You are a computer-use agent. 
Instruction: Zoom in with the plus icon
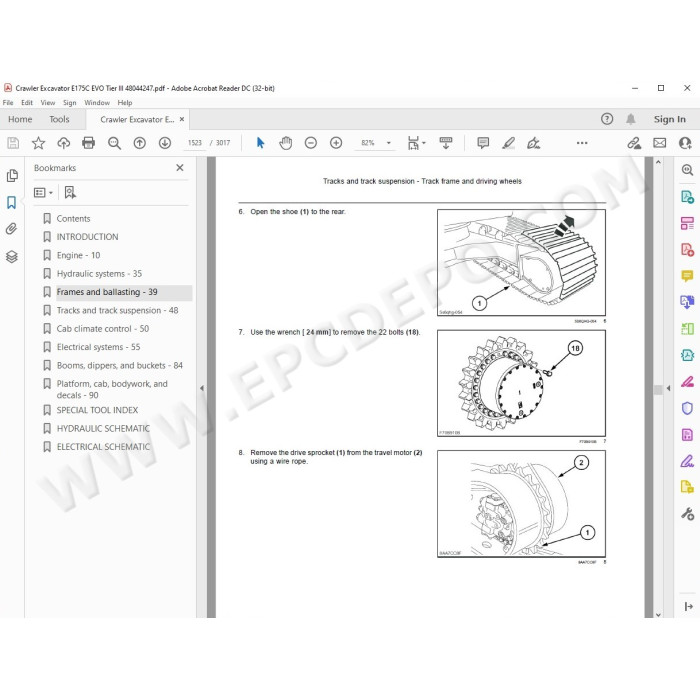point(336,143)
